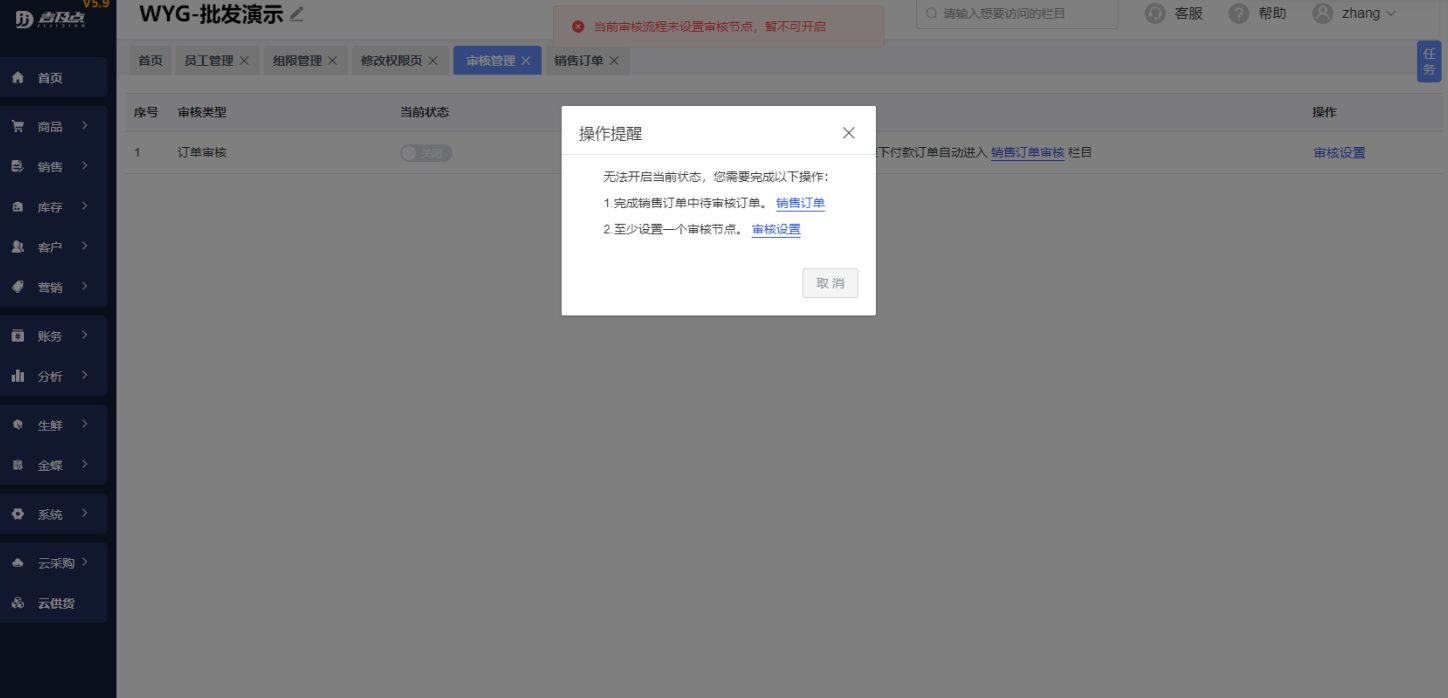Open 审核设置 link in dialog
This screenshot has height=698, width=1448.
[x=776, y=229]
